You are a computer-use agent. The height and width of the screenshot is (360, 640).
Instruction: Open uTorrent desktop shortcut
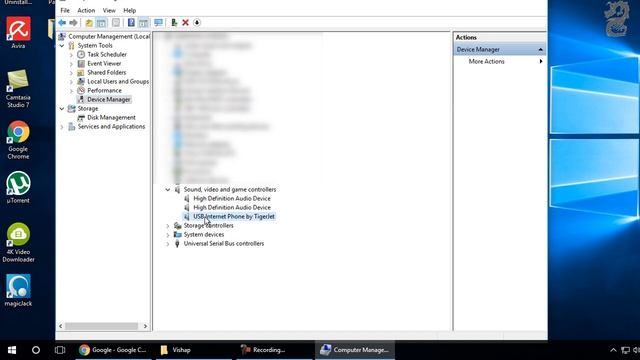tap(18, 187)
